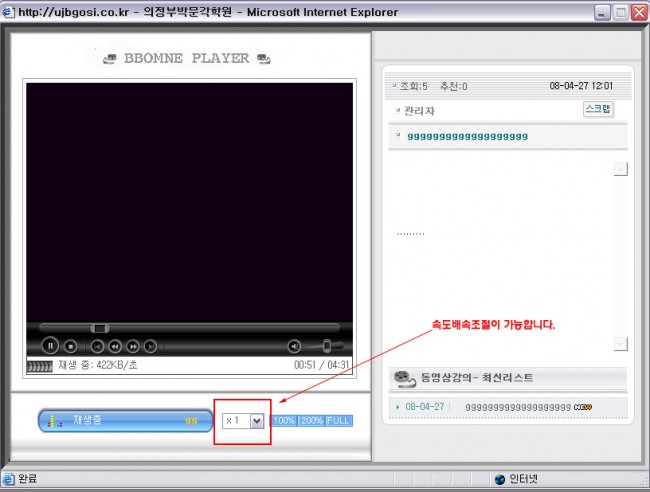Fast forward the video

[133, 346]
